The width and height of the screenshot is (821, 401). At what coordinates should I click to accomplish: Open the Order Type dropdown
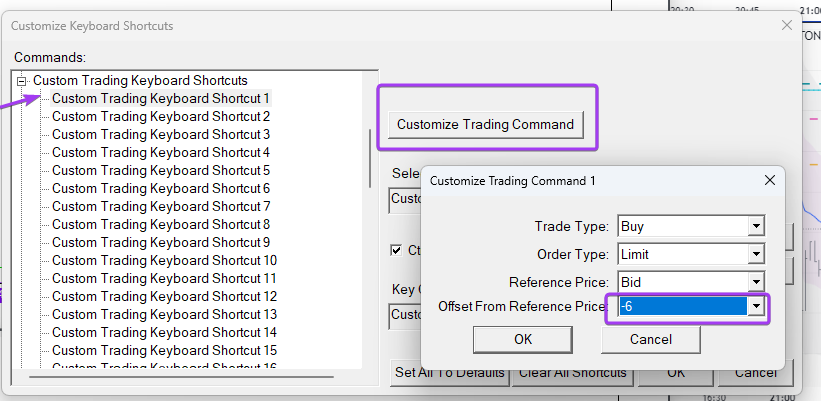(x=757, y=254)
